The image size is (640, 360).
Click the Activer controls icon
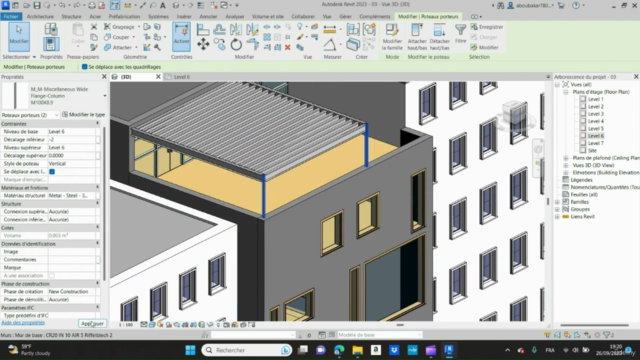pyautogui.click(x=181, y=36)
